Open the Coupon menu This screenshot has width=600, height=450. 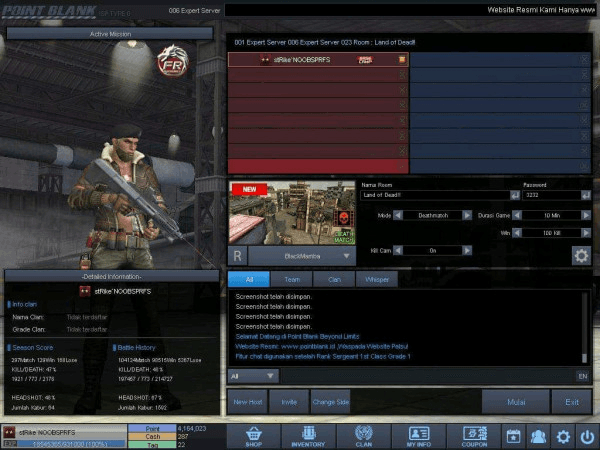pos(474,436)
